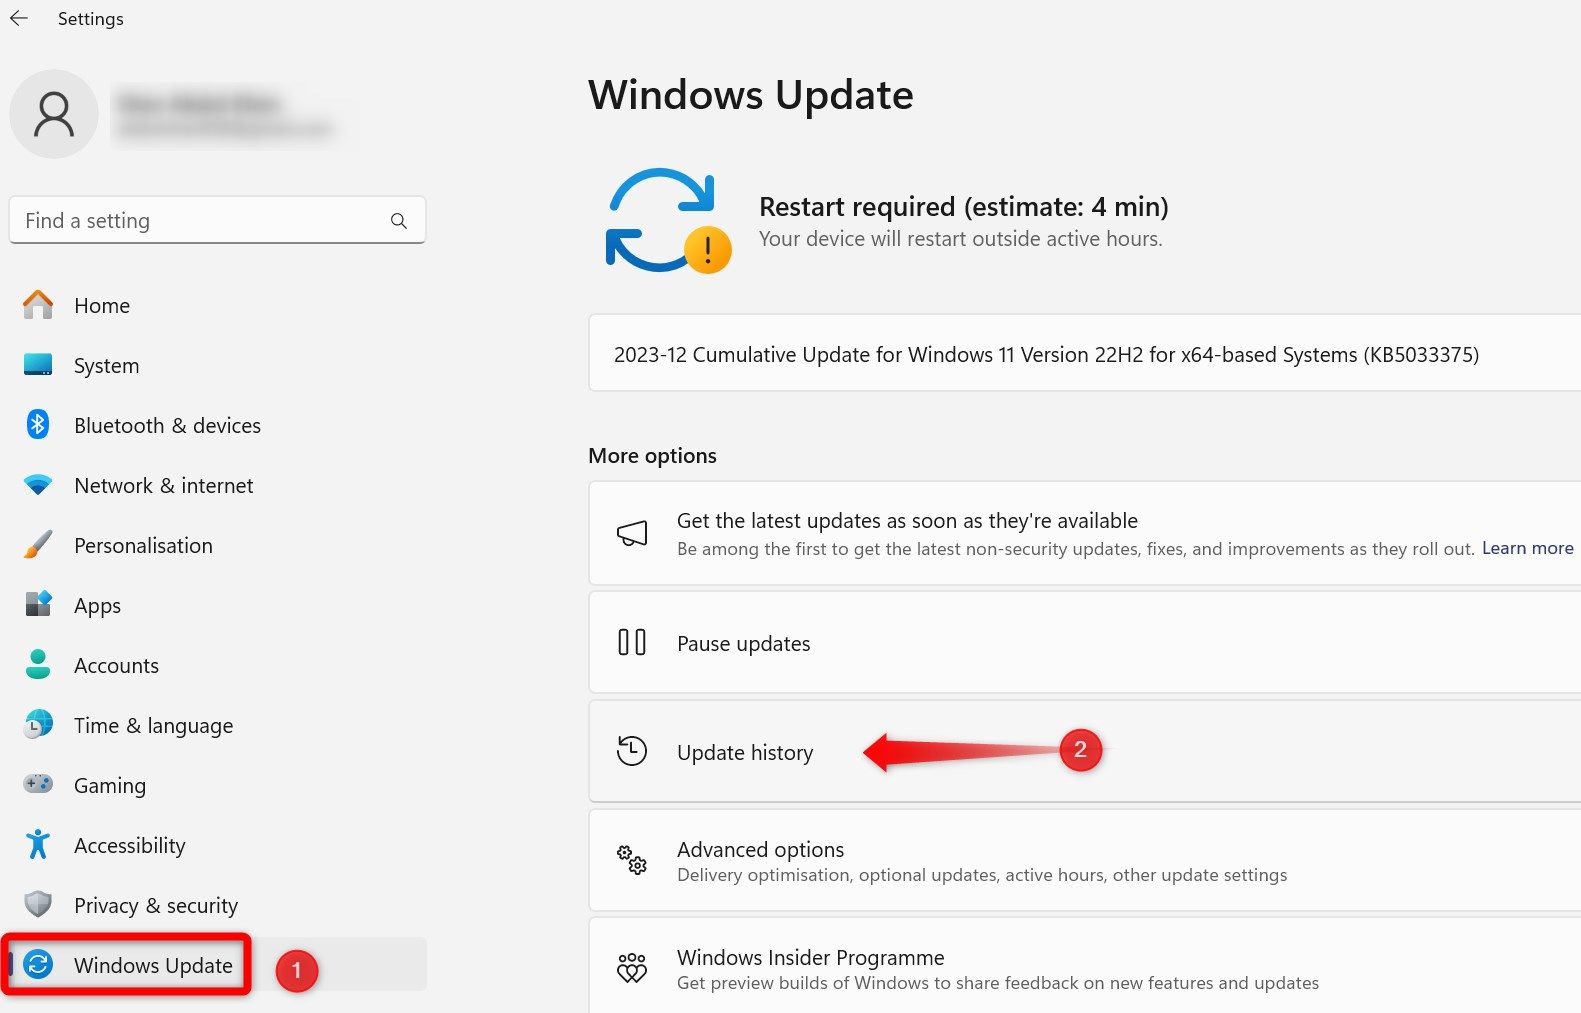Click the Network & internet Wi-Fi icon
Screen dimensions: 1581x1013
[x=38, y=485]
